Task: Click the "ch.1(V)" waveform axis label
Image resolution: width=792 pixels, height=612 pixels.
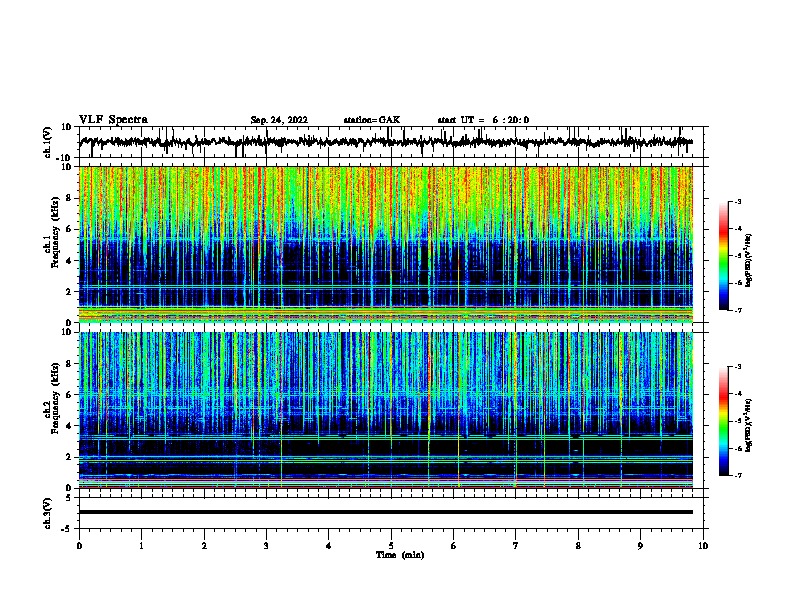Action: [x=48, y=142]
